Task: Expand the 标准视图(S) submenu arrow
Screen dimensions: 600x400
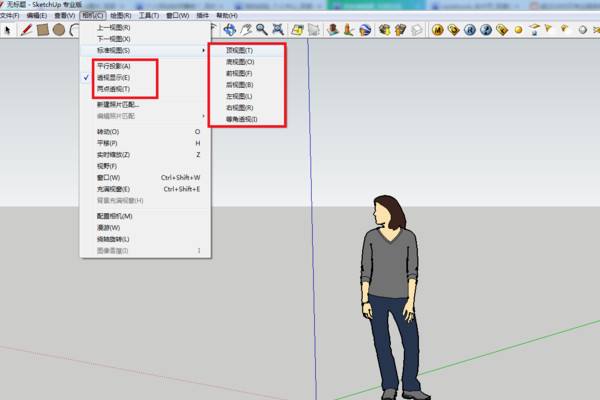Action: (203, 50)
